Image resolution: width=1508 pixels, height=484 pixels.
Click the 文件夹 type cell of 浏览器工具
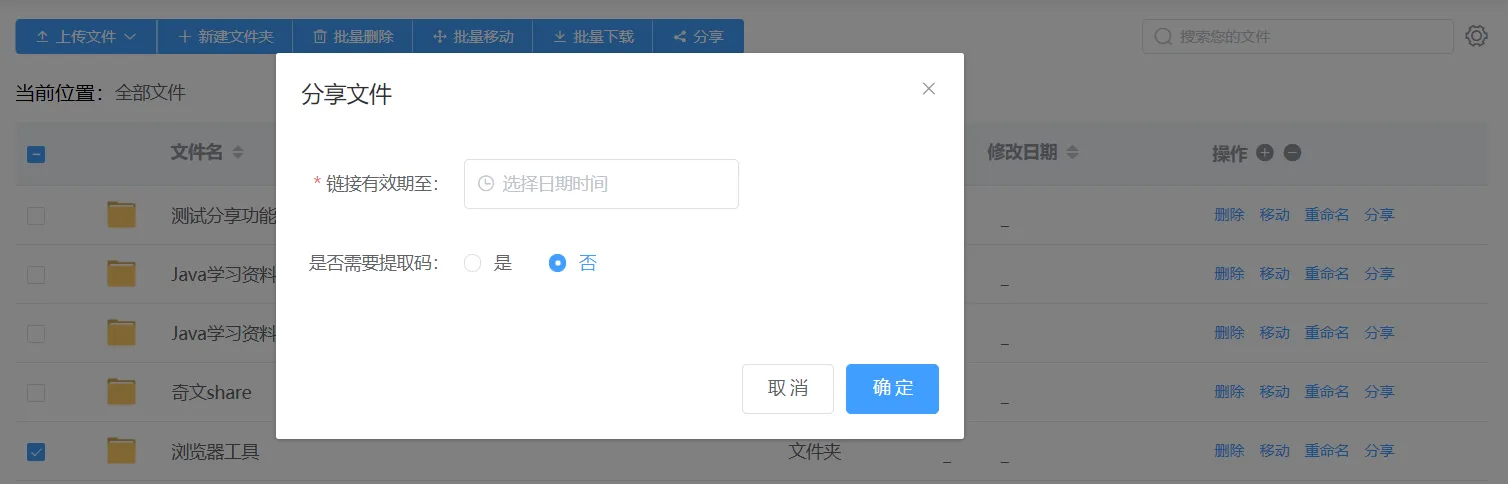point(814,452)
